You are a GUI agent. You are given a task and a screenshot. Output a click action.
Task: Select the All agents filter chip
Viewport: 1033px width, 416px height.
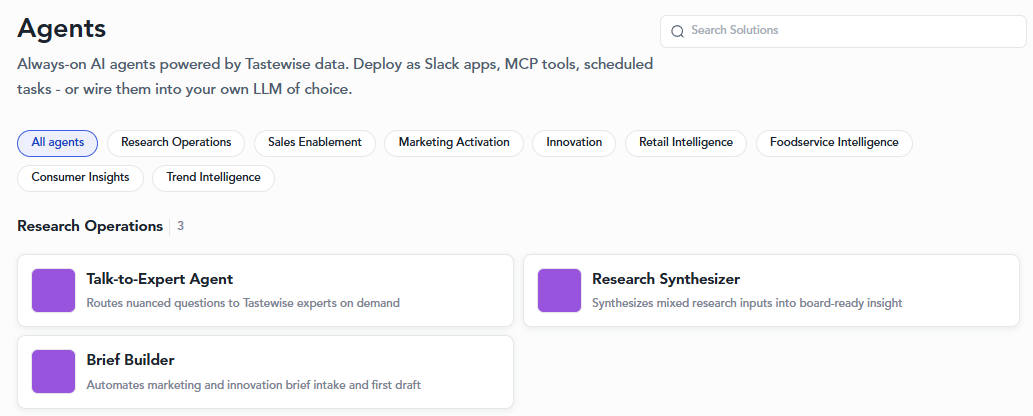pyautogui.click(x=57, y=143)
